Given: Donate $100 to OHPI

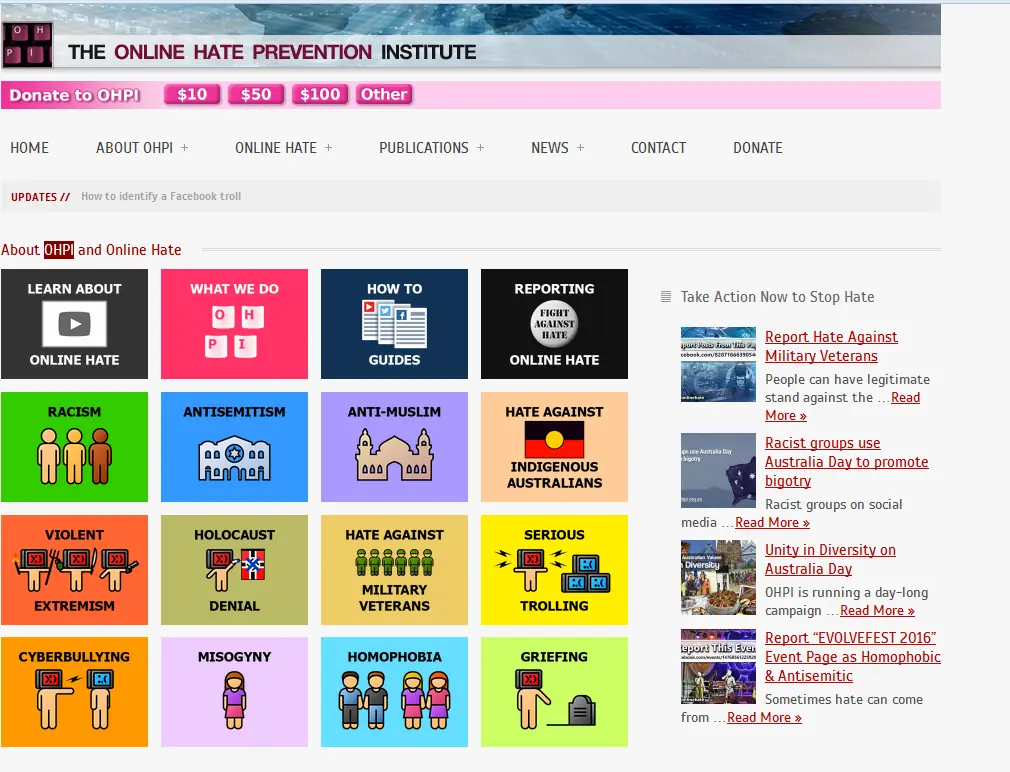Looking at the screenshot, I should tap(319, 95).
